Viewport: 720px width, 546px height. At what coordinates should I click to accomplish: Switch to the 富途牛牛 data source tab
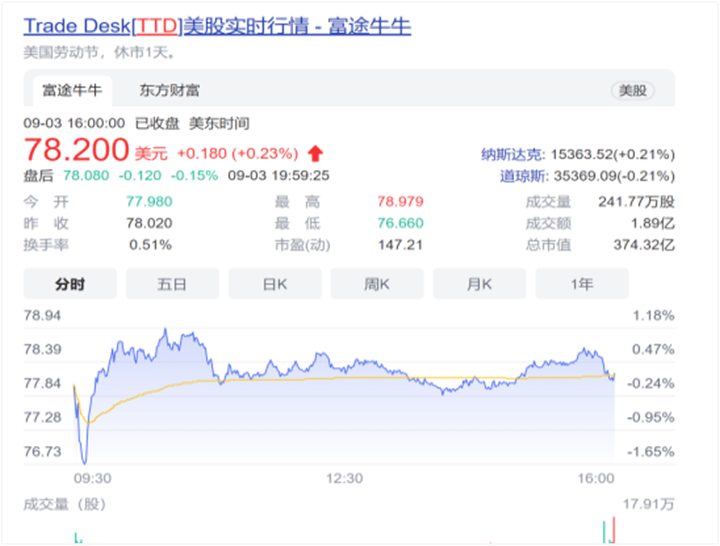[72, 90]
